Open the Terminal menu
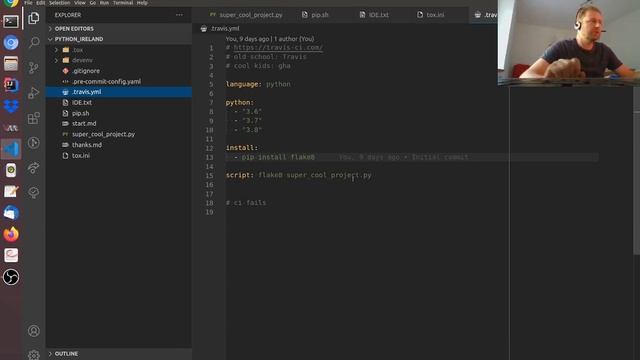This screenshot has width=640, height=360. pos(123,2)
